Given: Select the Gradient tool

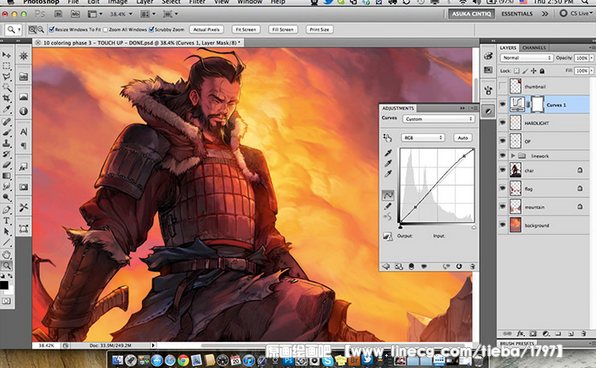Looking at the screenshot, I should 6,176.
